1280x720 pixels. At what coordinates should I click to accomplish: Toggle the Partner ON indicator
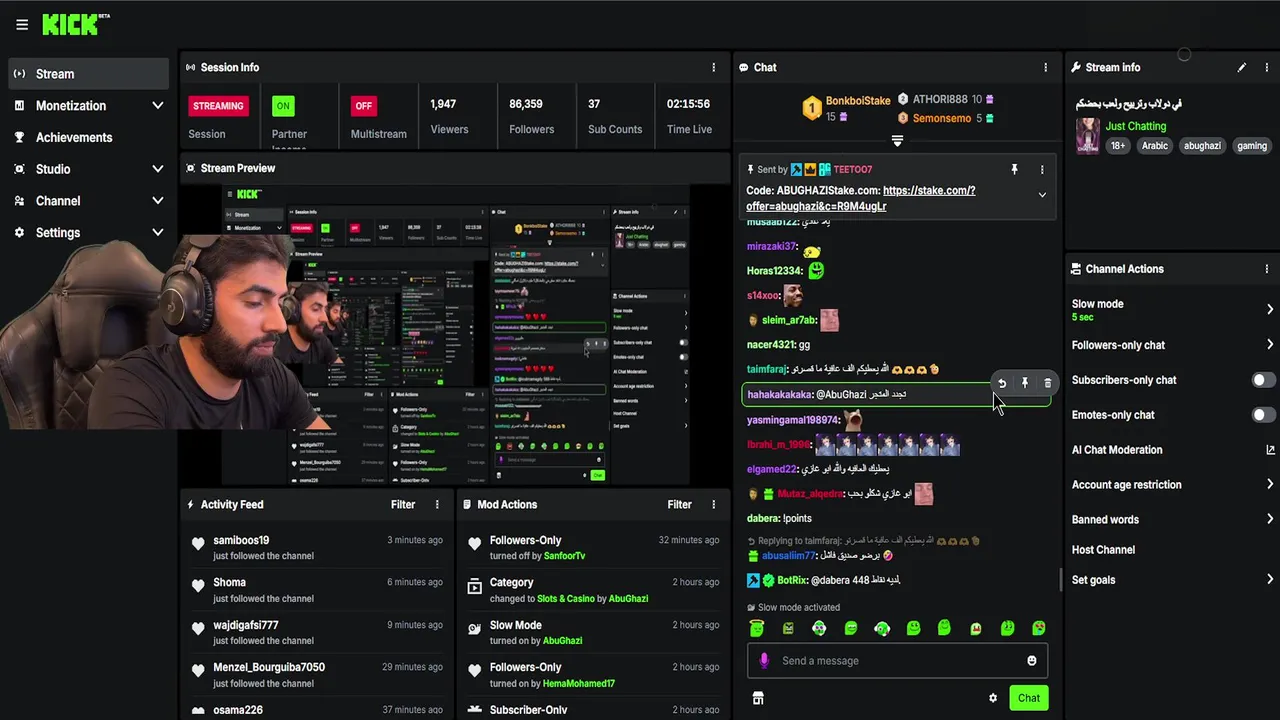point(283,105)
